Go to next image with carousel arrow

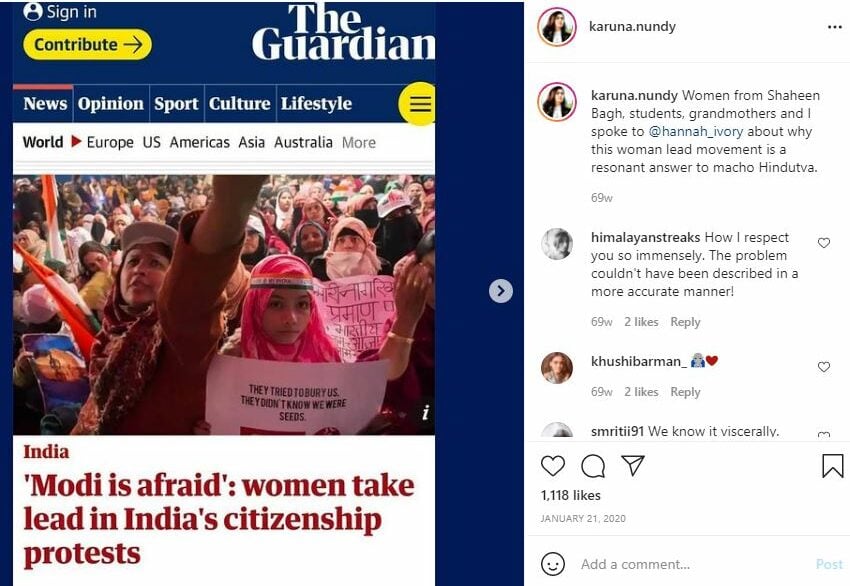click(x=500, y=291)
